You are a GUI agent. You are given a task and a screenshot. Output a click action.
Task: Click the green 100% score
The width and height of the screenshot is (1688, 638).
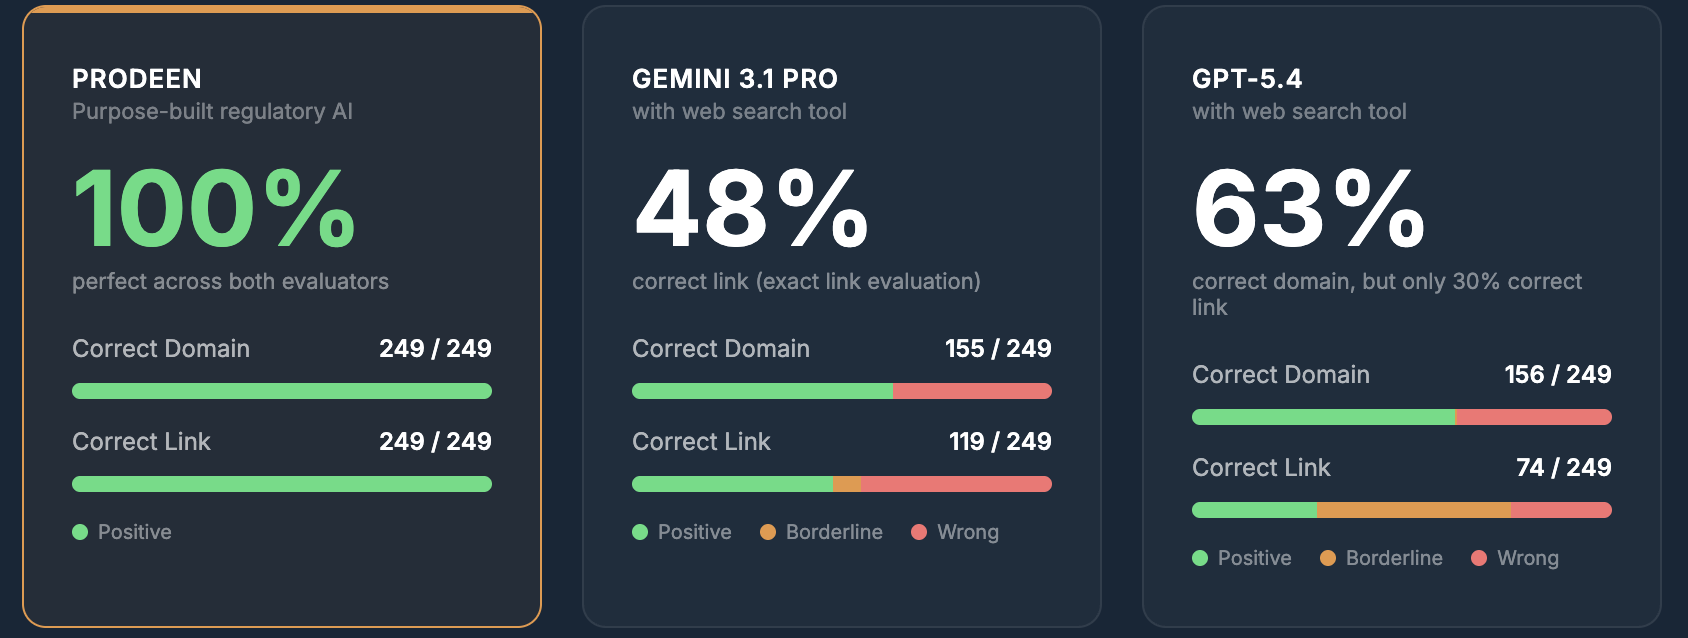pos(215,208)
